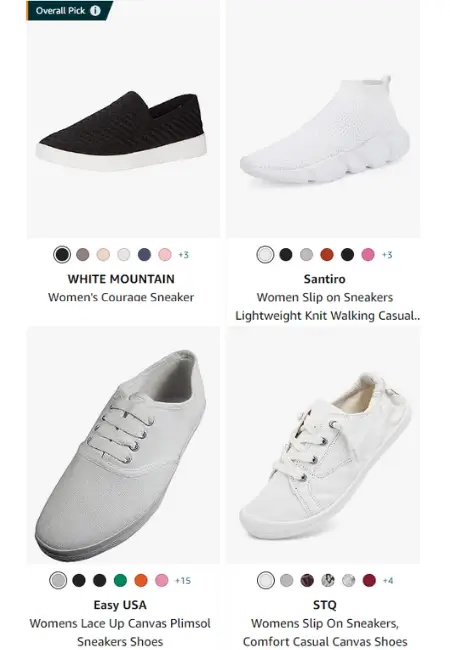Choose the orange Easy USA color swatch
The image size is (450, 650).
click(x=141, y=580)
